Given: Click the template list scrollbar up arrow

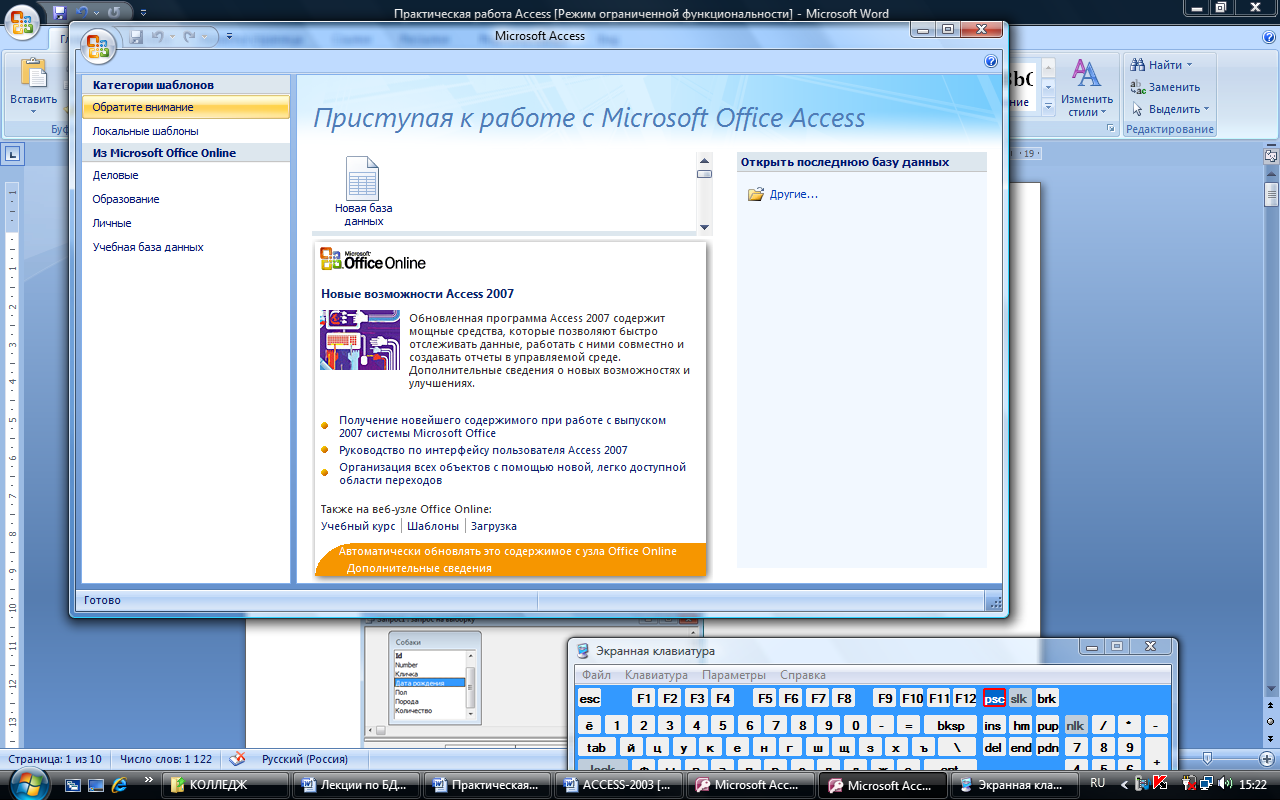Looking at the screenshot, I should pos(704,161).
